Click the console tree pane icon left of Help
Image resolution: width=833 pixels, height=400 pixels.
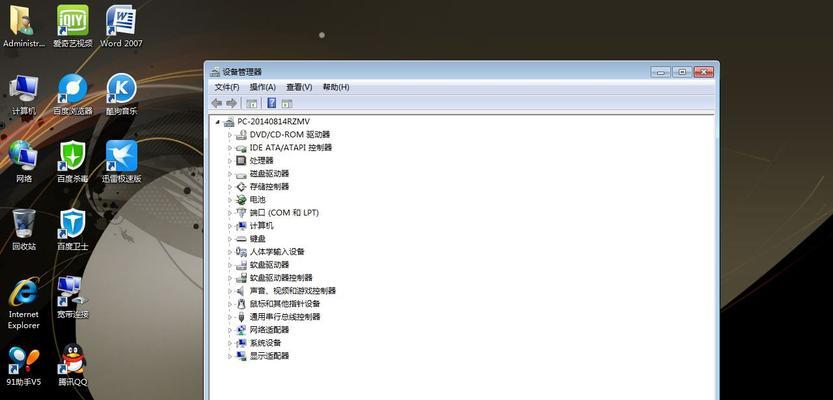pos(252,103)
